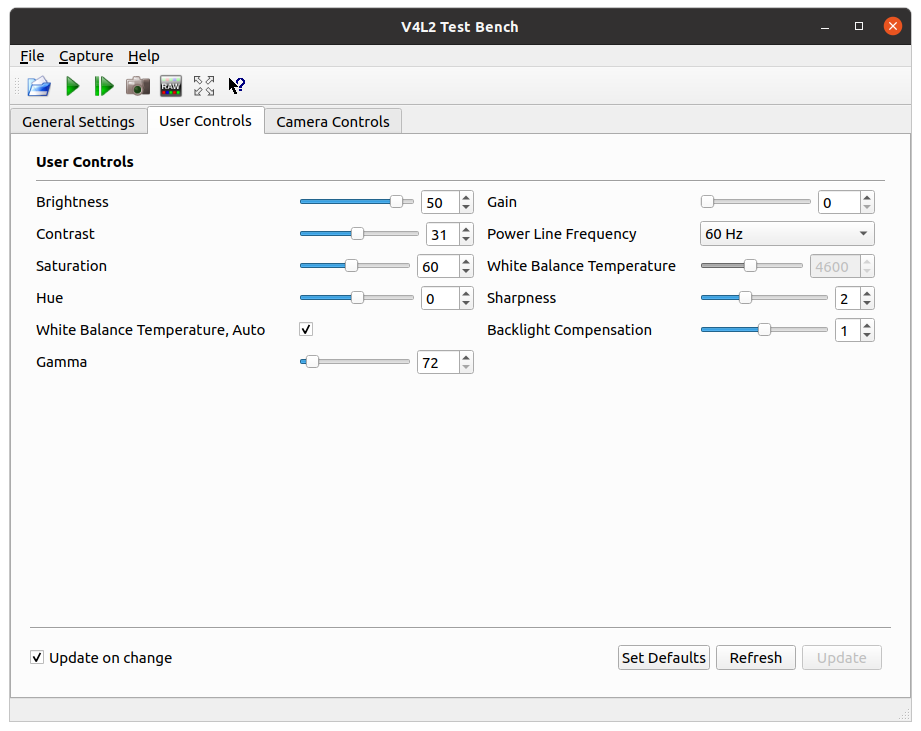Click the open device folder icon

pos(38,86)
